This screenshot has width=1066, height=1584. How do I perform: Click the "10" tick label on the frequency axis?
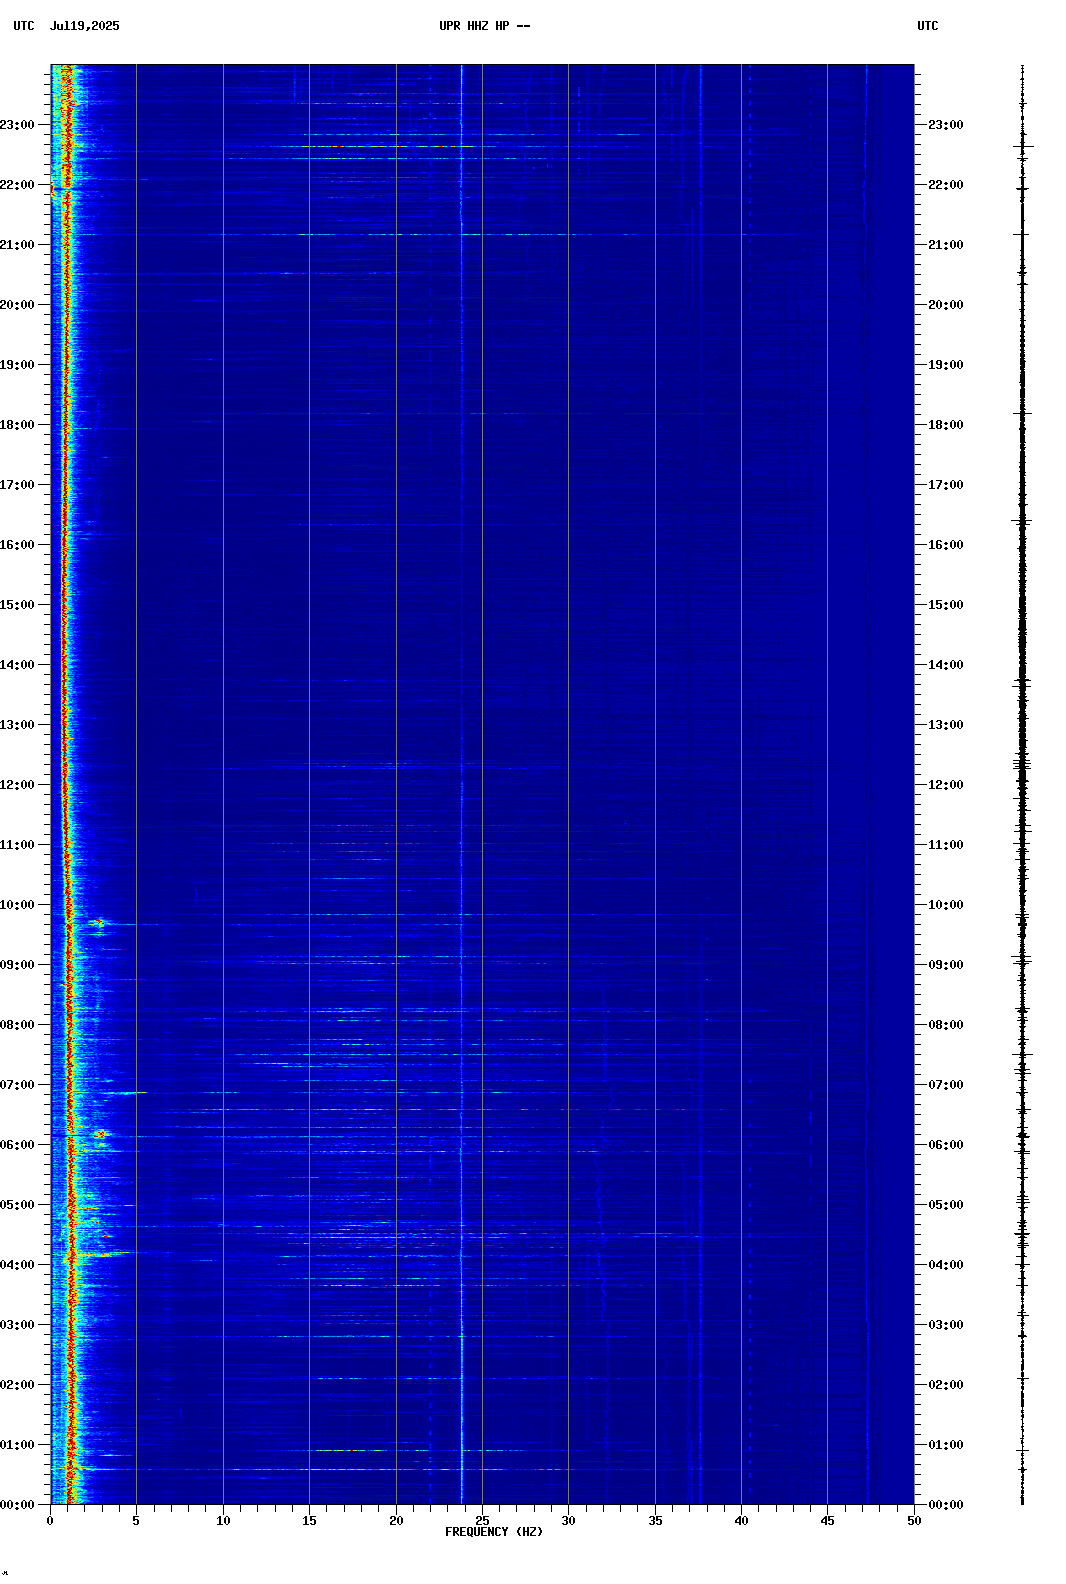point(223,1521)
